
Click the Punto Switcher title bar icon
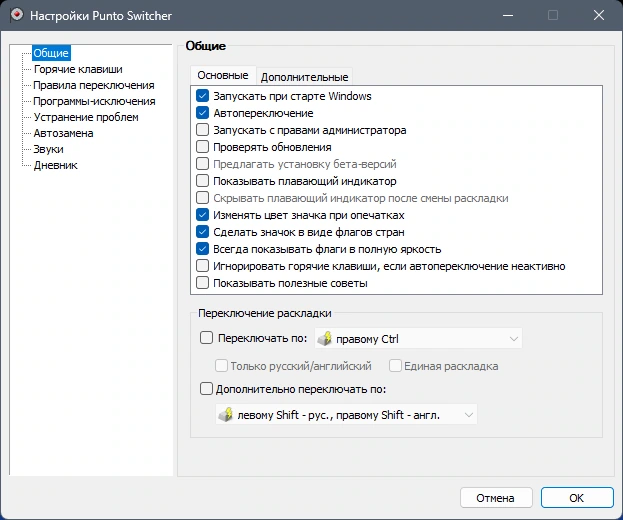[16, 15]
